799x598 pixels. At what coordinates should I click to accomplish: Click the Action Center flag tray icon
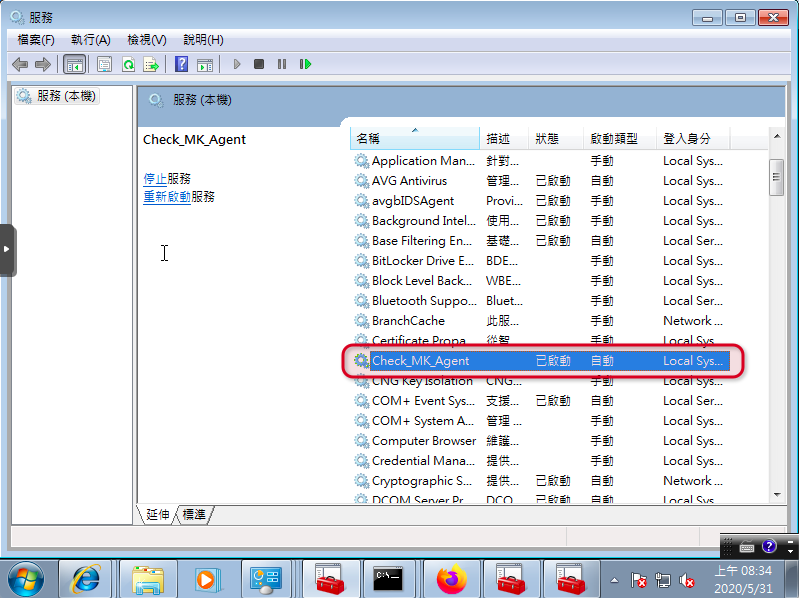pyautogui.click(x=638, y=580)
